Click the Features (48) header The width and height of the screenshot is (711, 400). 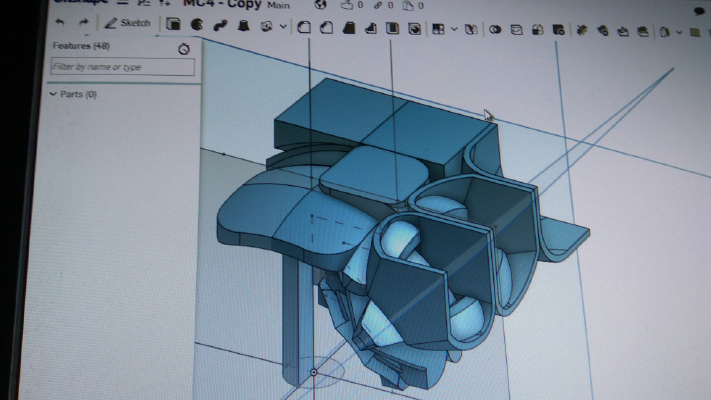click(x=81, y=46)
